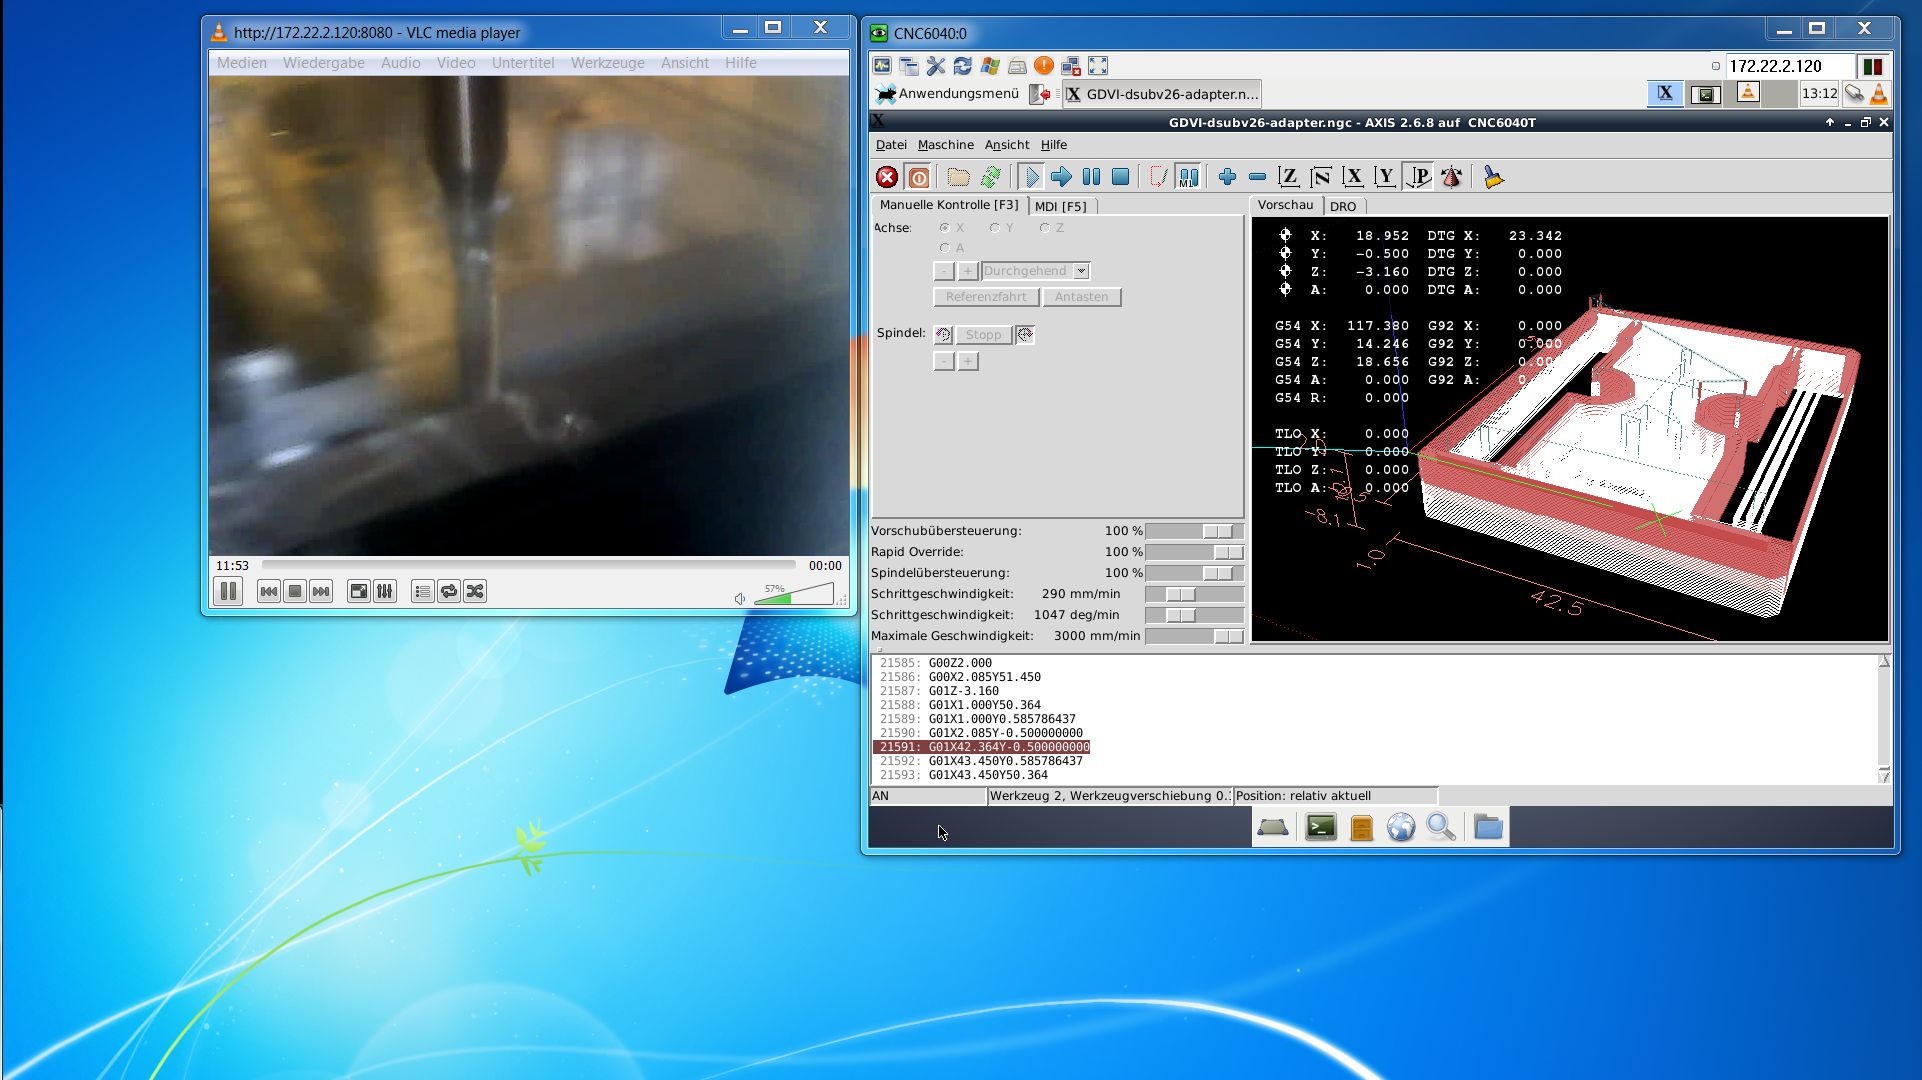Viewport: 1922px width, 1080px height.
Task: Open the Maschine menu
Action: pyautogui.click(x=945, y=145)
